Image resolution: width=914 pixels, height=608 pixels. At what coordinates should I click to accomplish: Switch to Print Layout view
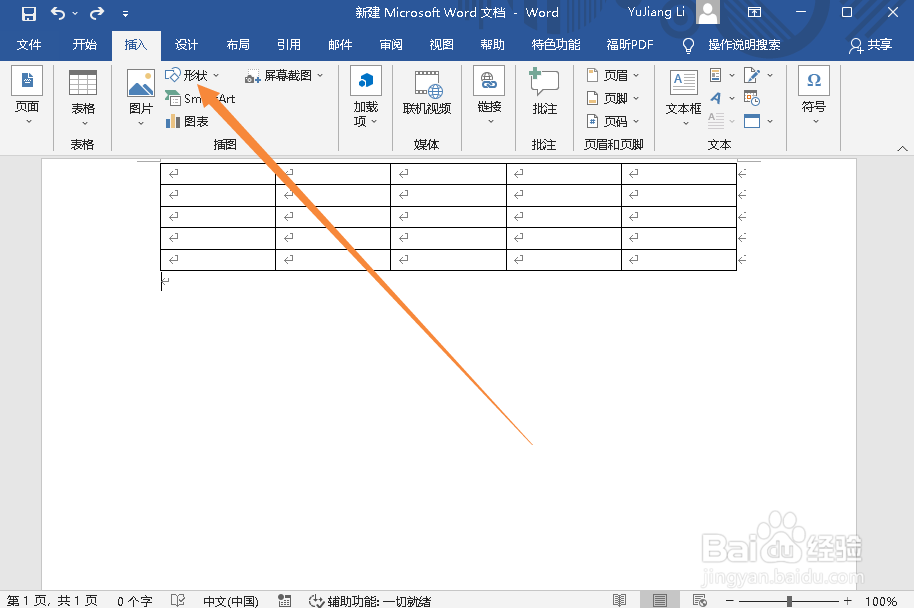(x=660, y=600)
